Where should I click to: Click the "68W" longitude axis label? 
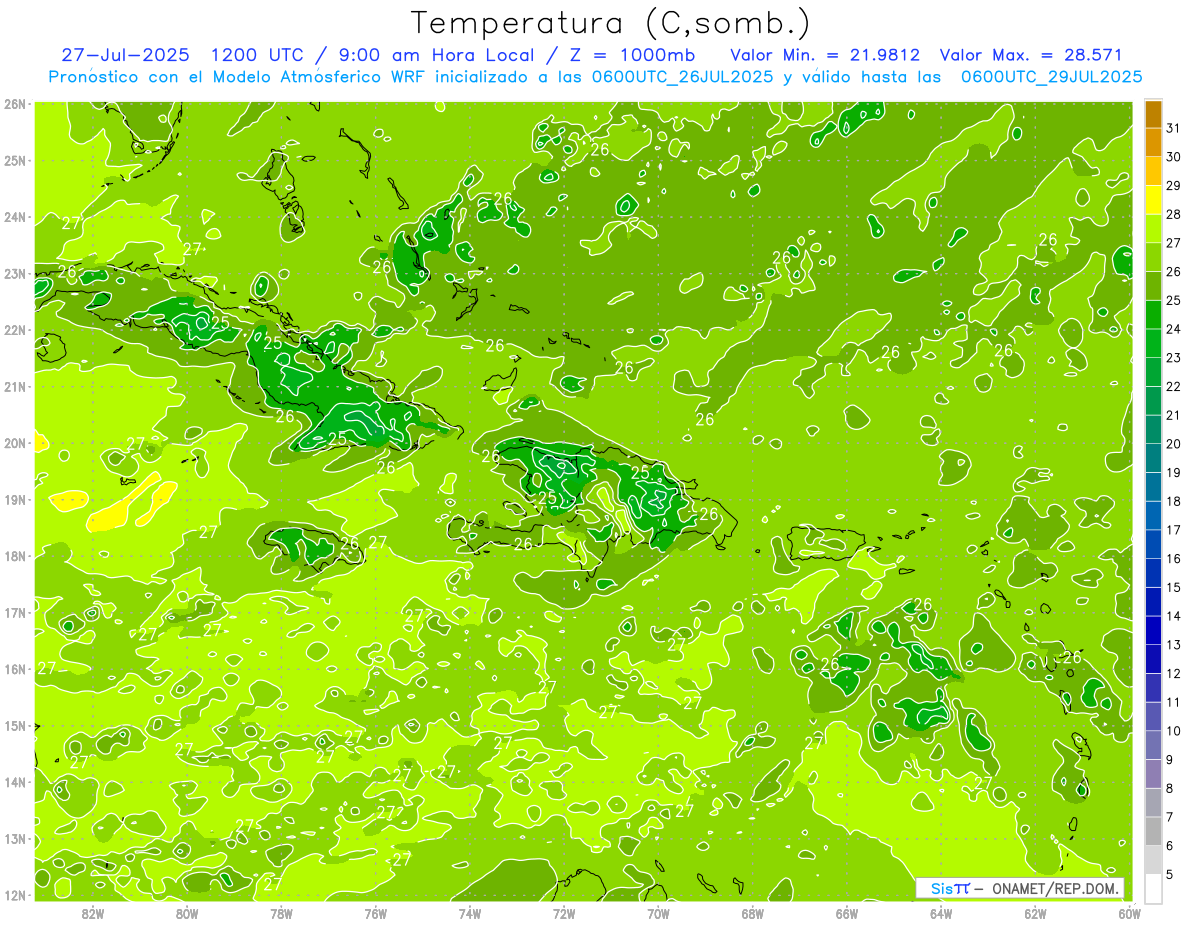tap(753, 913)
